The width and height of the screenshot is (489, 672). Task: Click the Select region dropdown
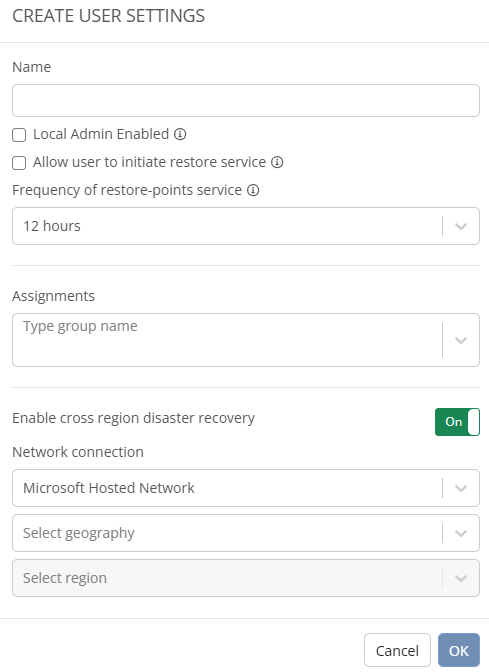[x=246, y=578]
